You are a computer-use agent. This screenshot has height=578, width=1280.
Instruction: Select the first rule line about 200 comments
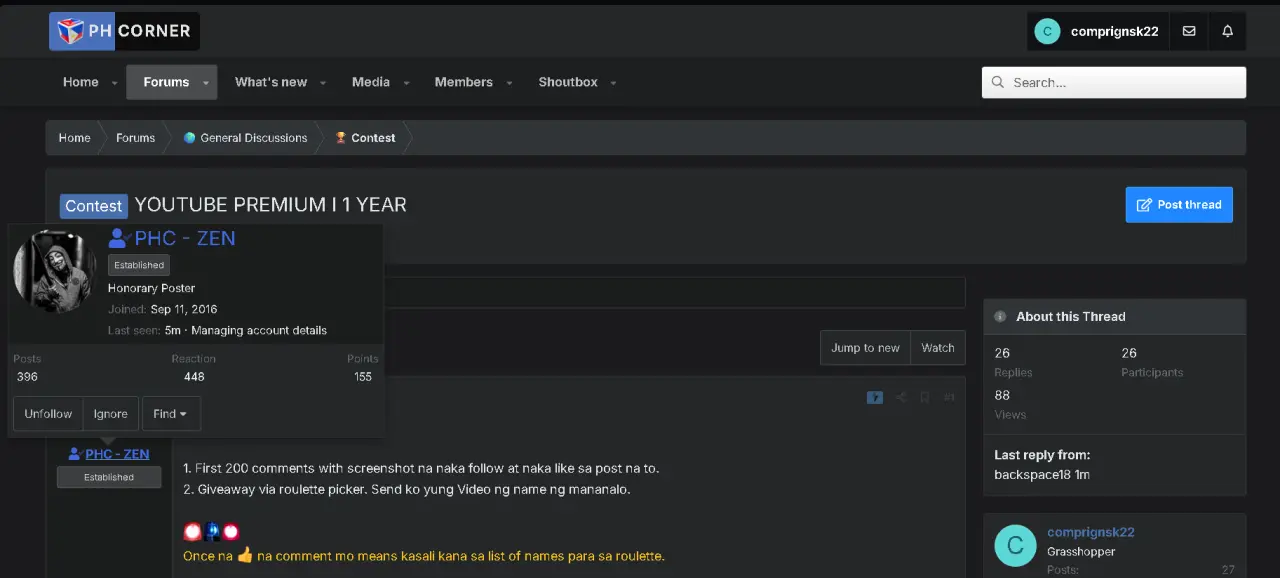421,468
